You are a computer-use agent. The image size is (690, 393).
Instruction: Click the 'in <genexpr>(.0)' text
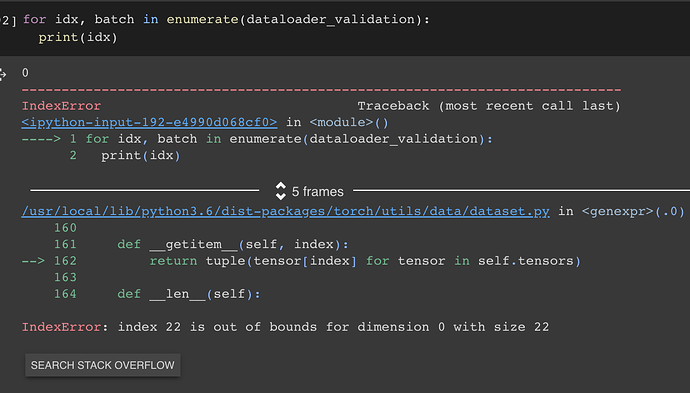[621, 211]
